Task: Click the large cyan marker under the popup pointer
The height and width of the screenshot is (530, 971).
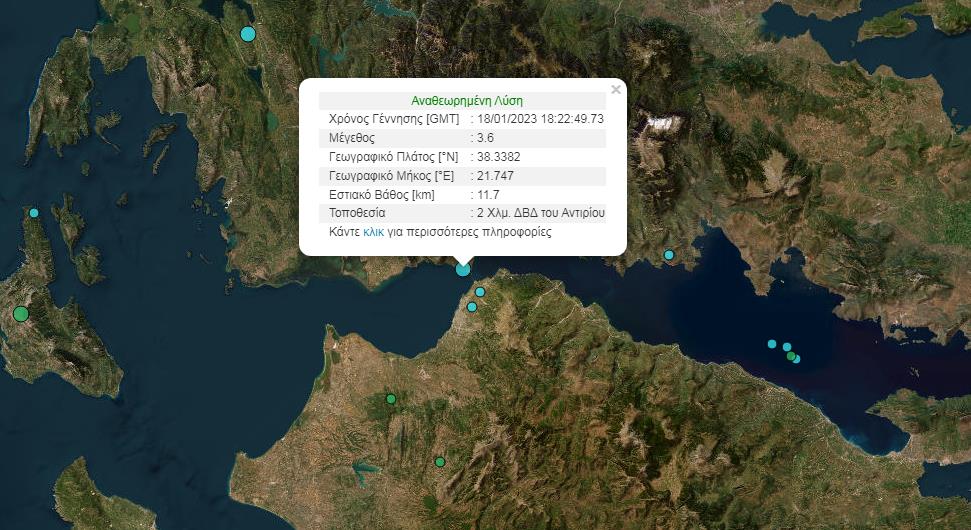Action: tap(463, 268)
